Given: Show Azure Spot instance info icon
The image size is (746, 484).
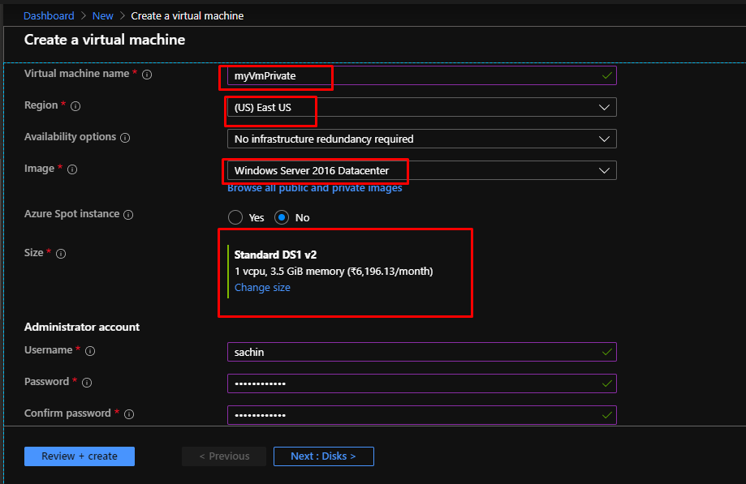Looking at the screenshot, I should point(128,215).
